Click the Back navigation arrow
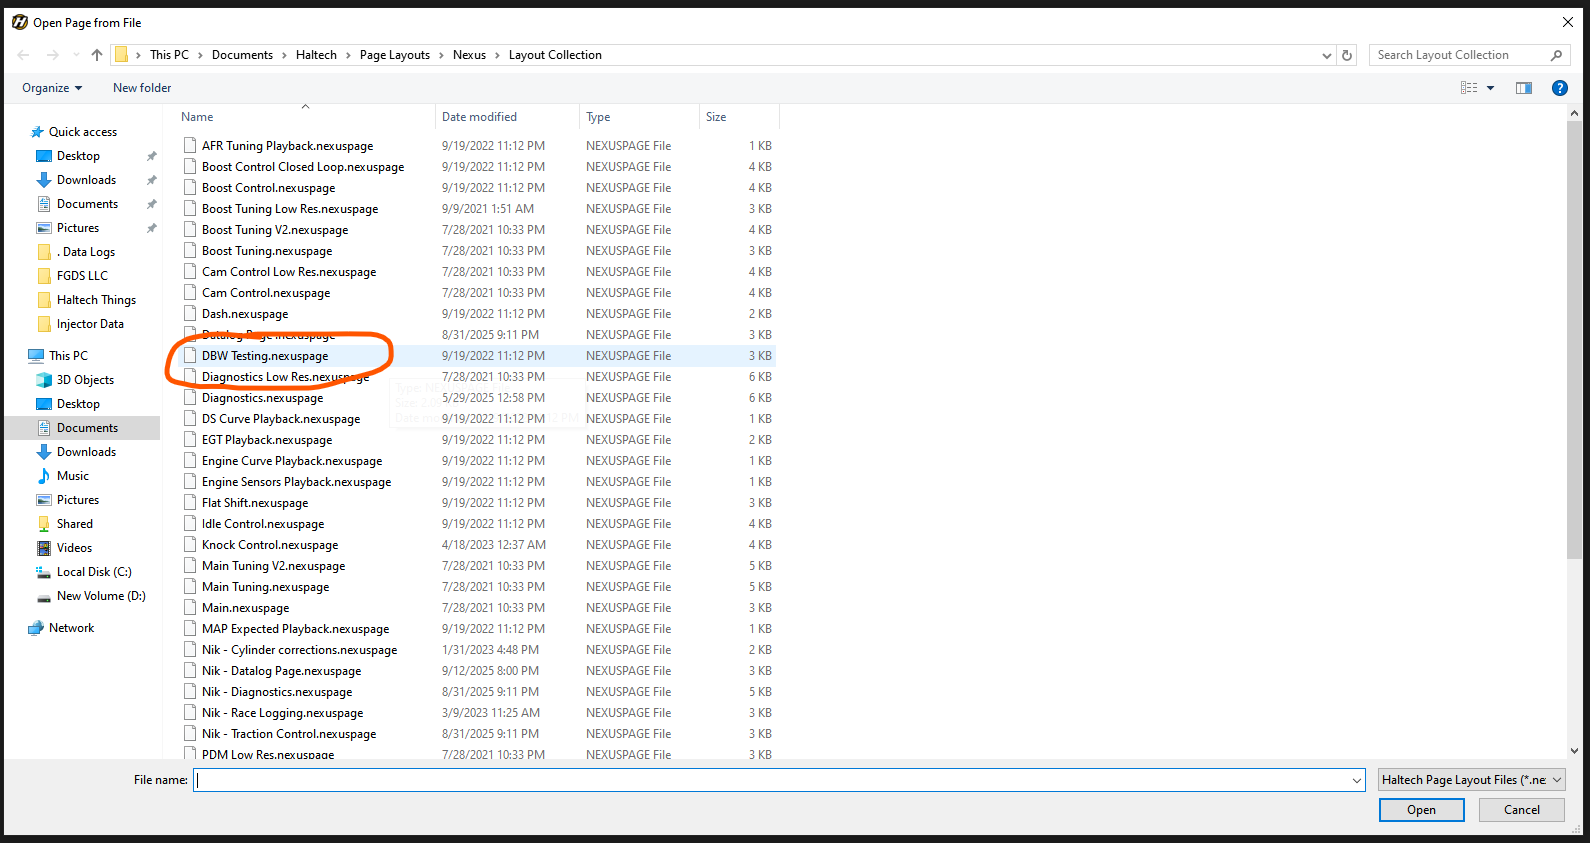 (24, 55)
